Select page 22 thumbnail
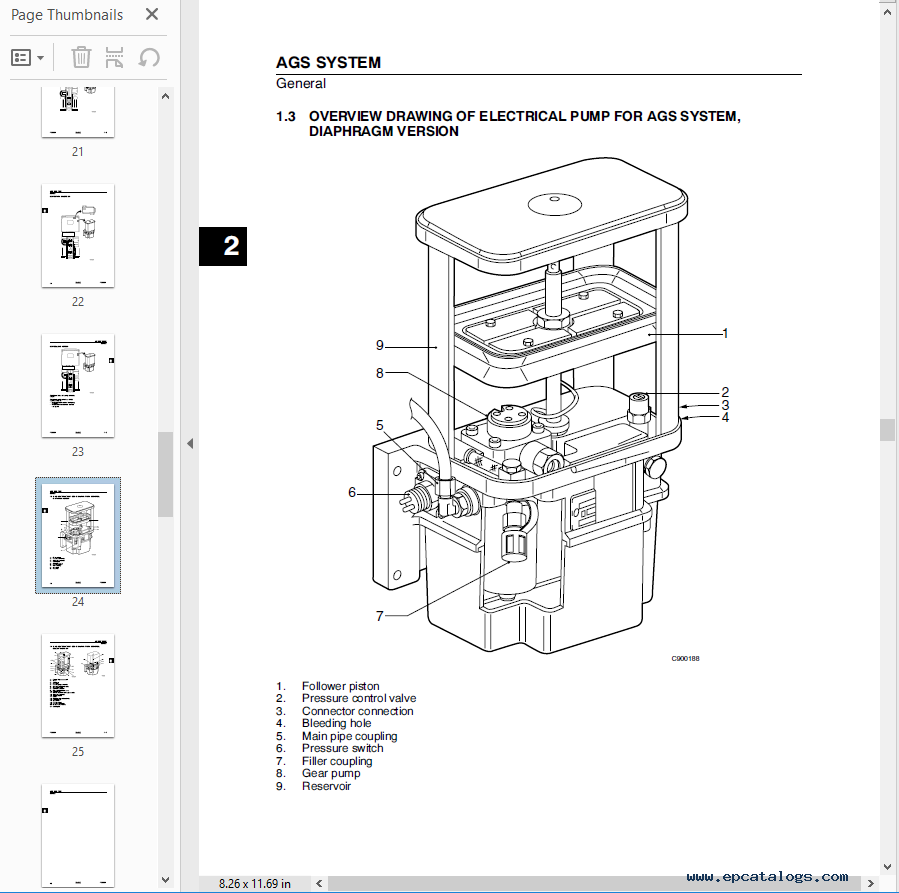The image size is (899, 893). pyautogui.click(x=78, y=236)
